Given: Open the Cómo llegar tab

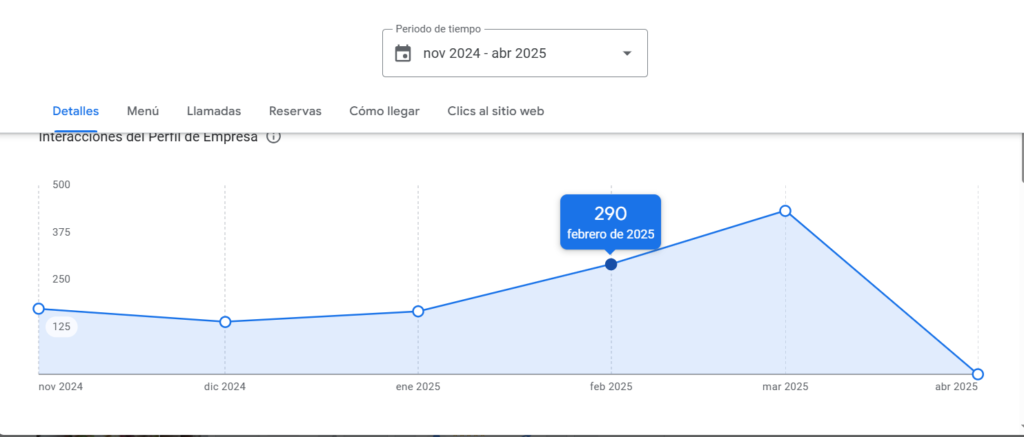Looking at the screenshot, I should [384, 111].
